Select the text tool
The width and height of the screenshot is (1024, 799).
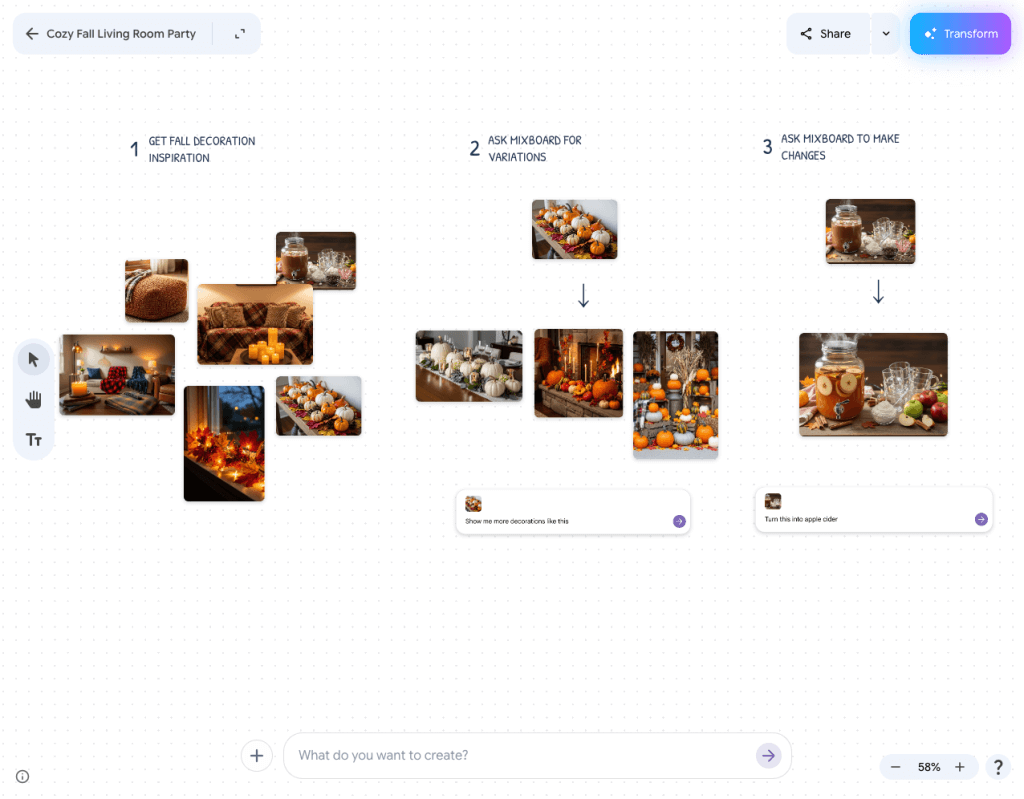[33, 438]
